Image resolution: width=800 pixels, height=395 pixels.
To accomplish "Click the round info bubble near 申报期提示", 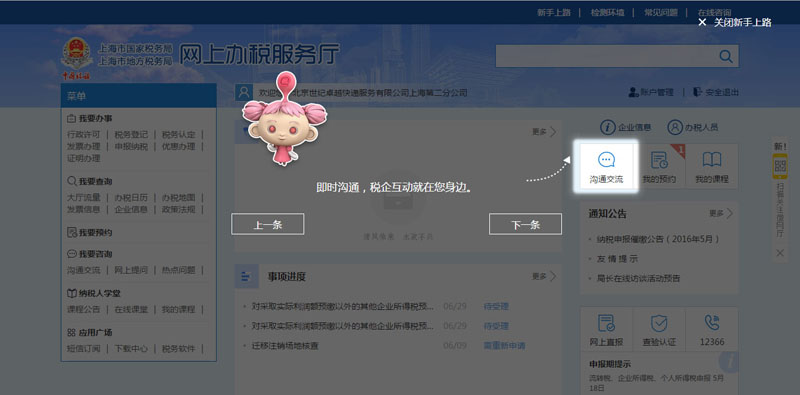I will pyautogui.click(x=729, y=362).
